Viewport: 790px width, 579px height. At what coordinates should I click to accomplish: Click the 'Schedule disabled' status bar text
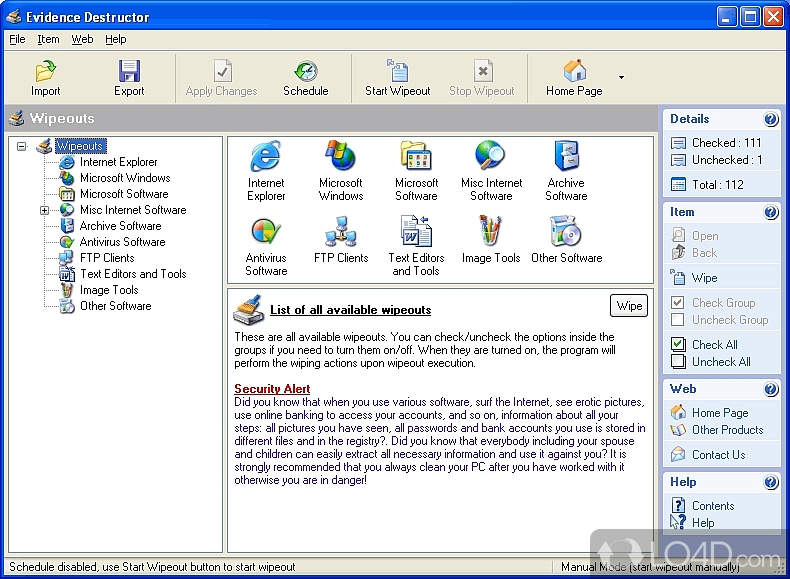[x=152, y=567]
